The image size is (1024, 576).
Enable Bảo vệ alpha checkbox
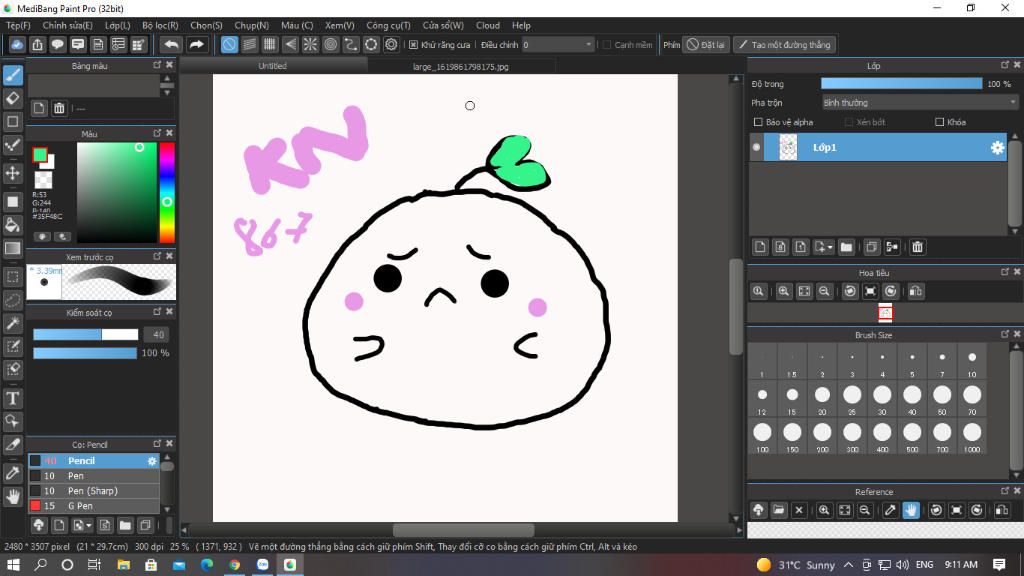click(x=758, y=122)
